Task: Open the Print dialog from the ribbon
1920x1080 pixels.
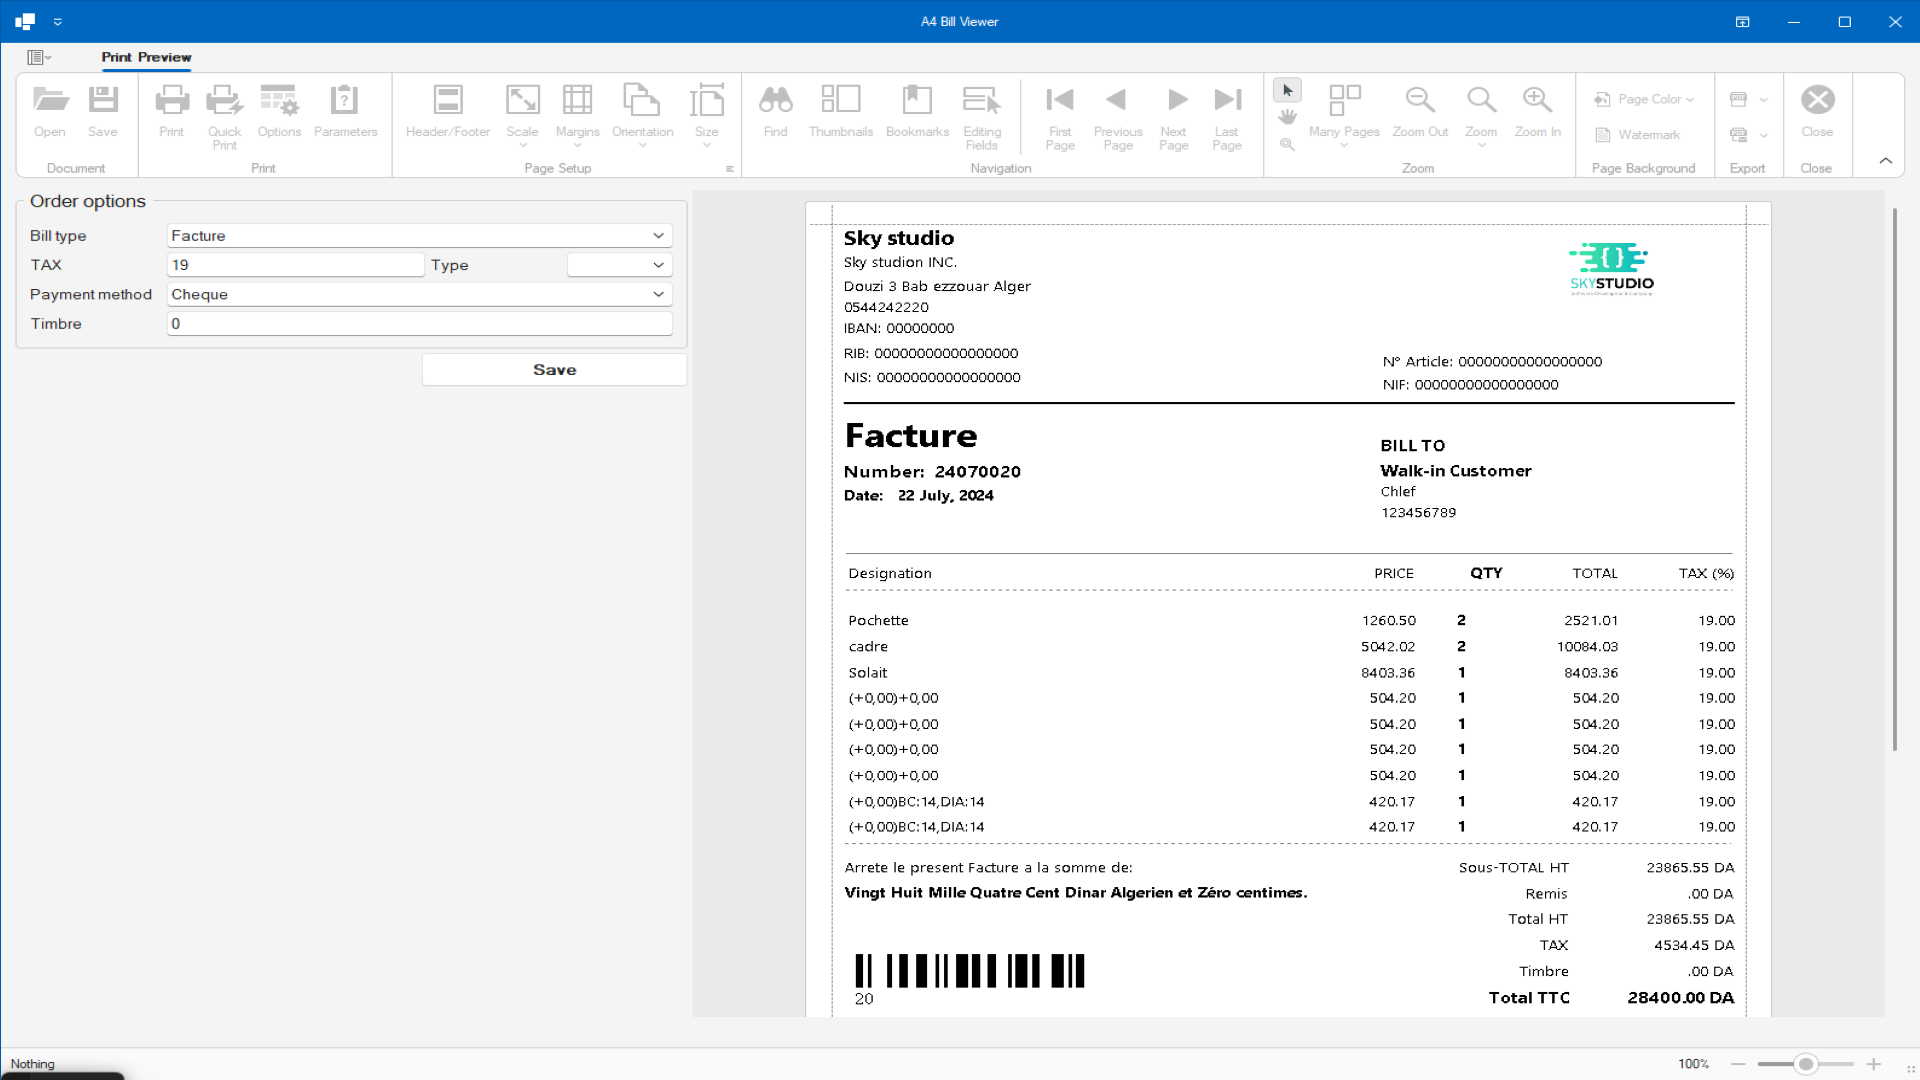Action: [x=172, y=110]
